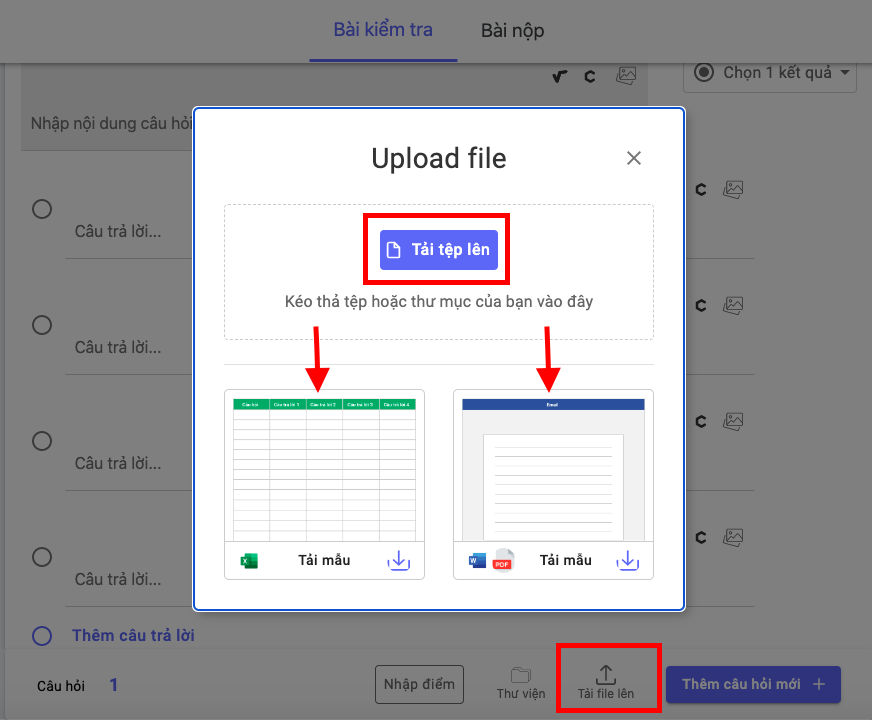Click the image icon in question toolbar
The image size is (872, 720).
(x=626, y=76)
